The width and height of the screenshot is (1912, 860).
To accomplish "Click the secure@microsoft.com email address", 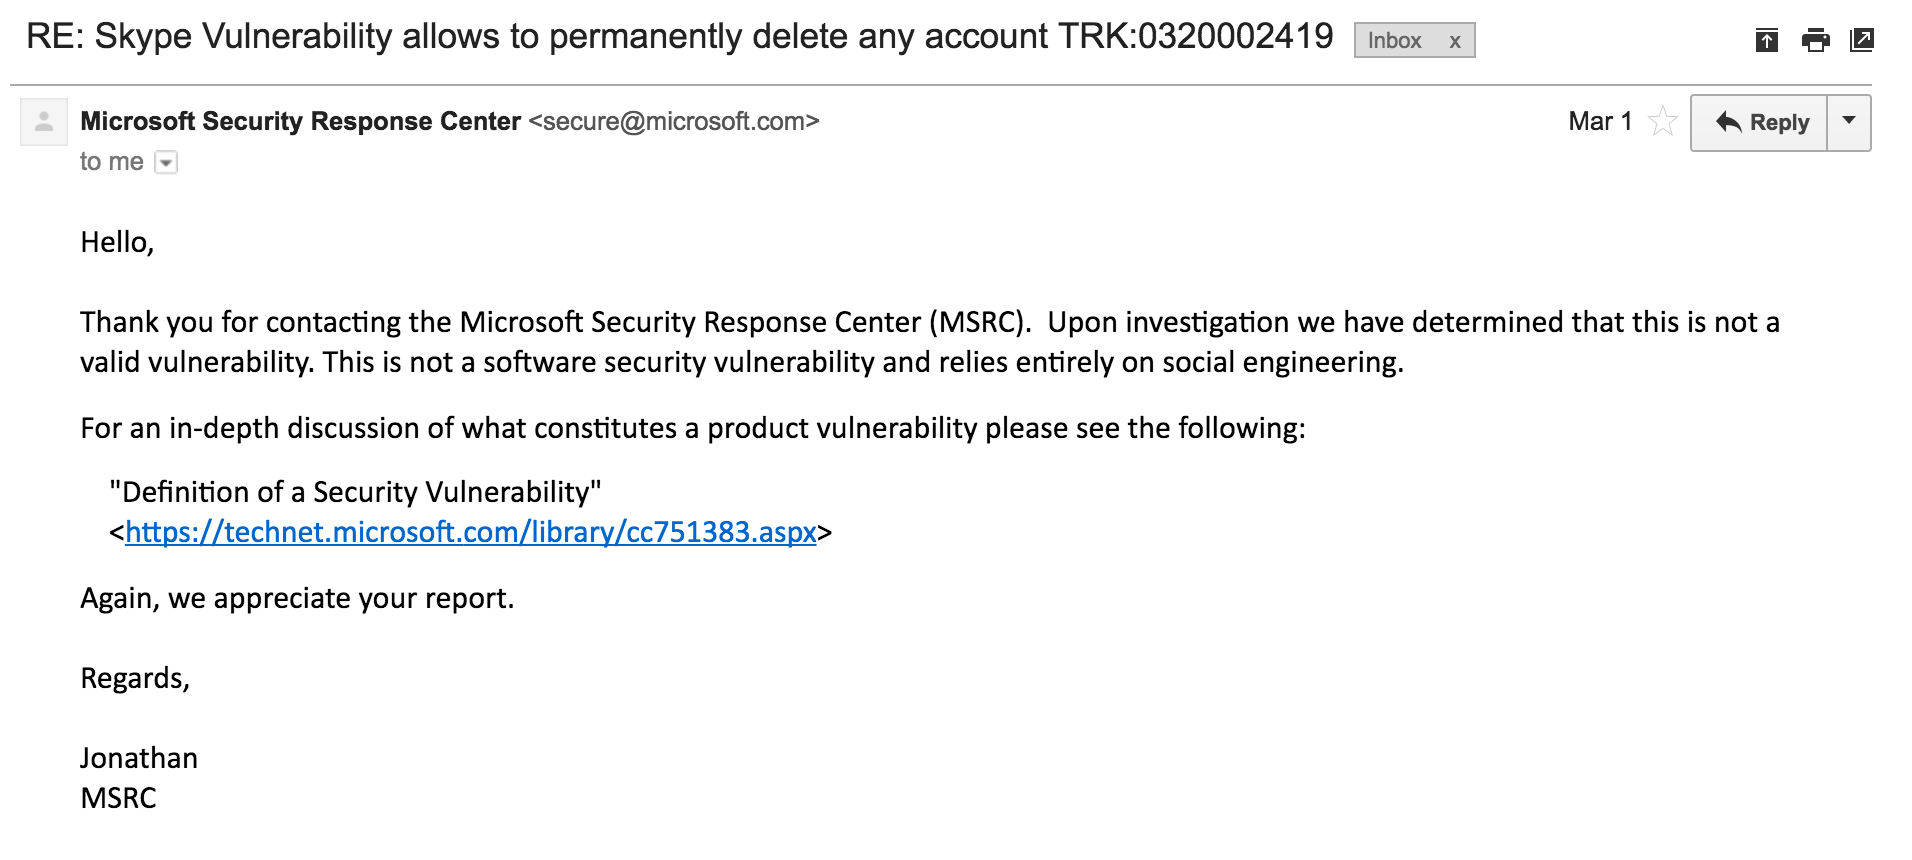I will [x=674, y=121].
